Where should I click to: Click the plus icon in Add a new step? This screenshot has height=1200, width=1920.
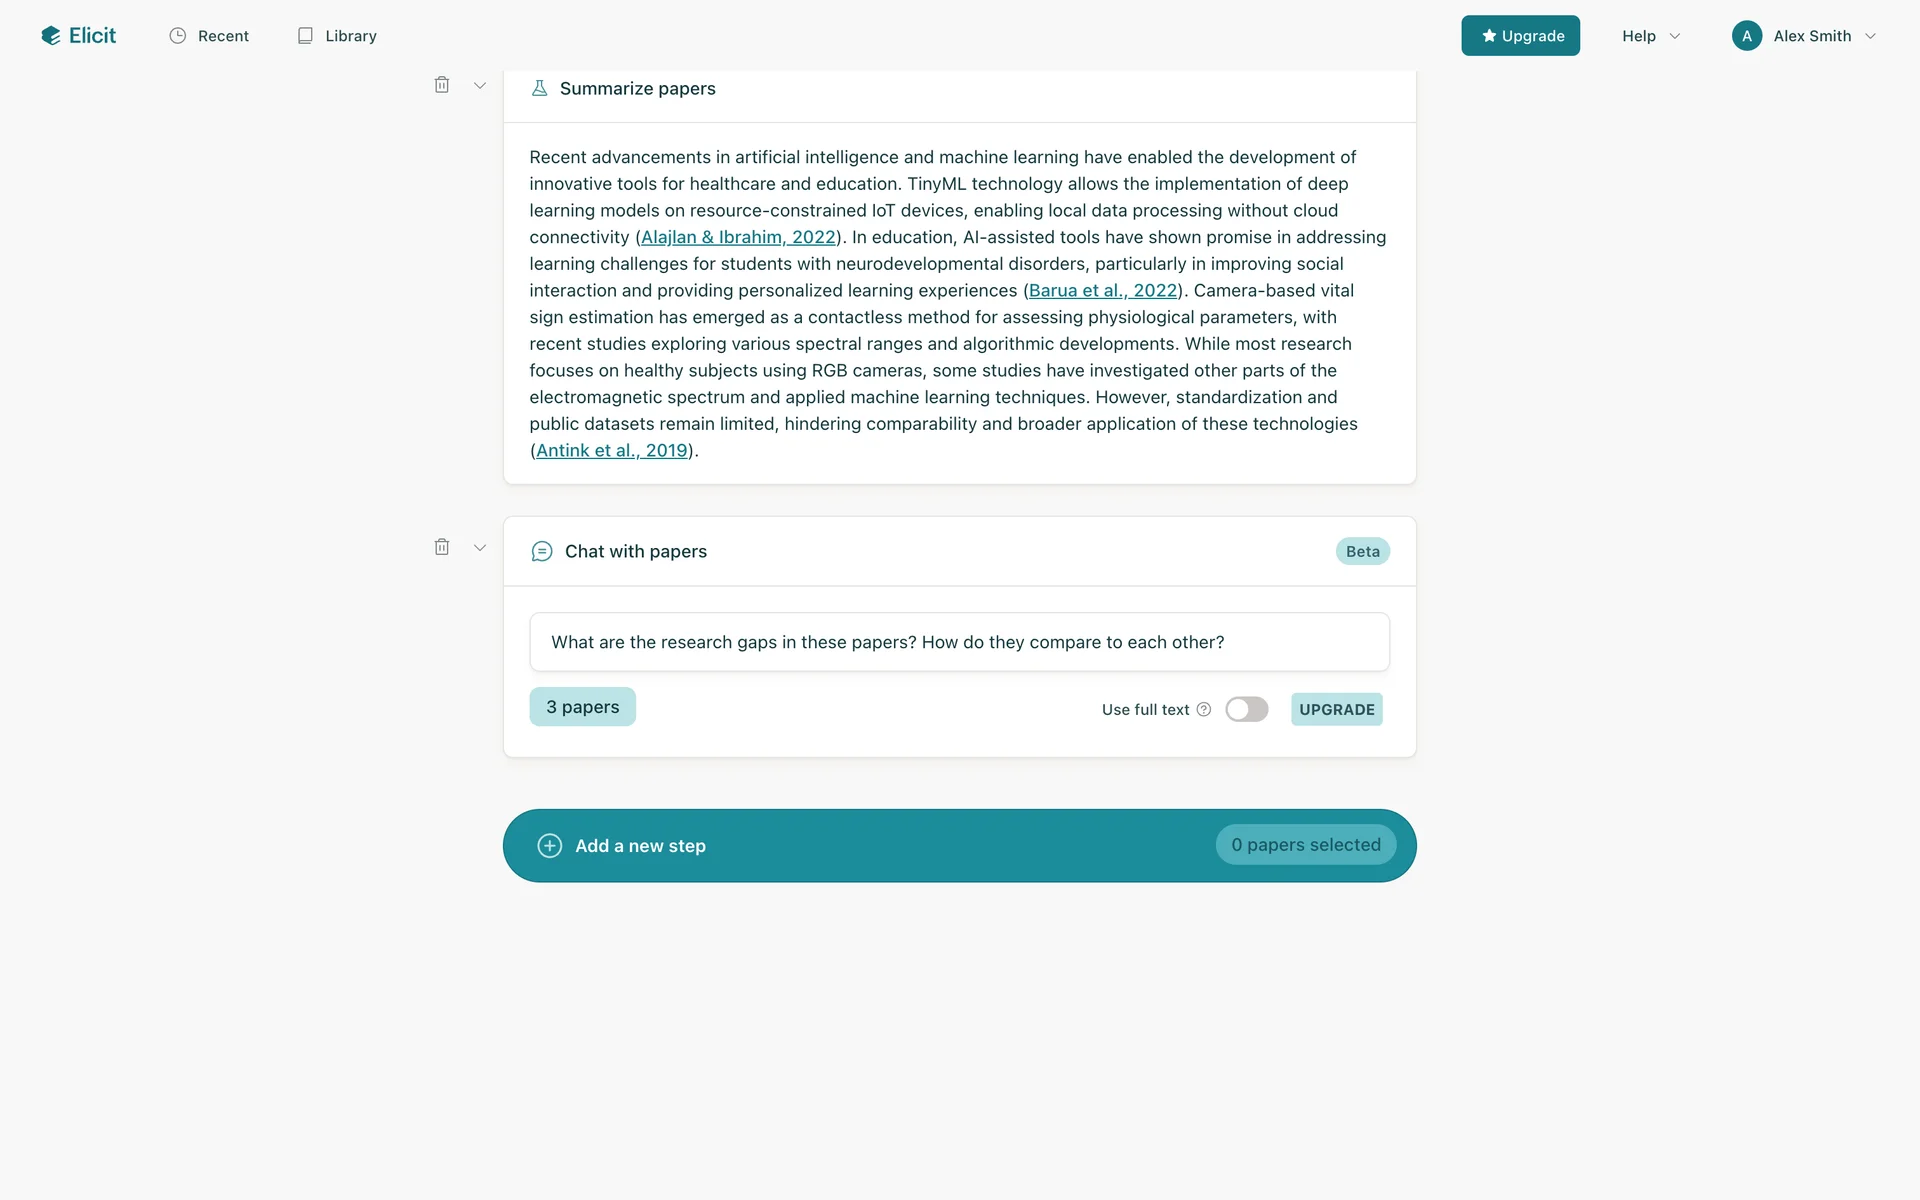pos(550,846)
